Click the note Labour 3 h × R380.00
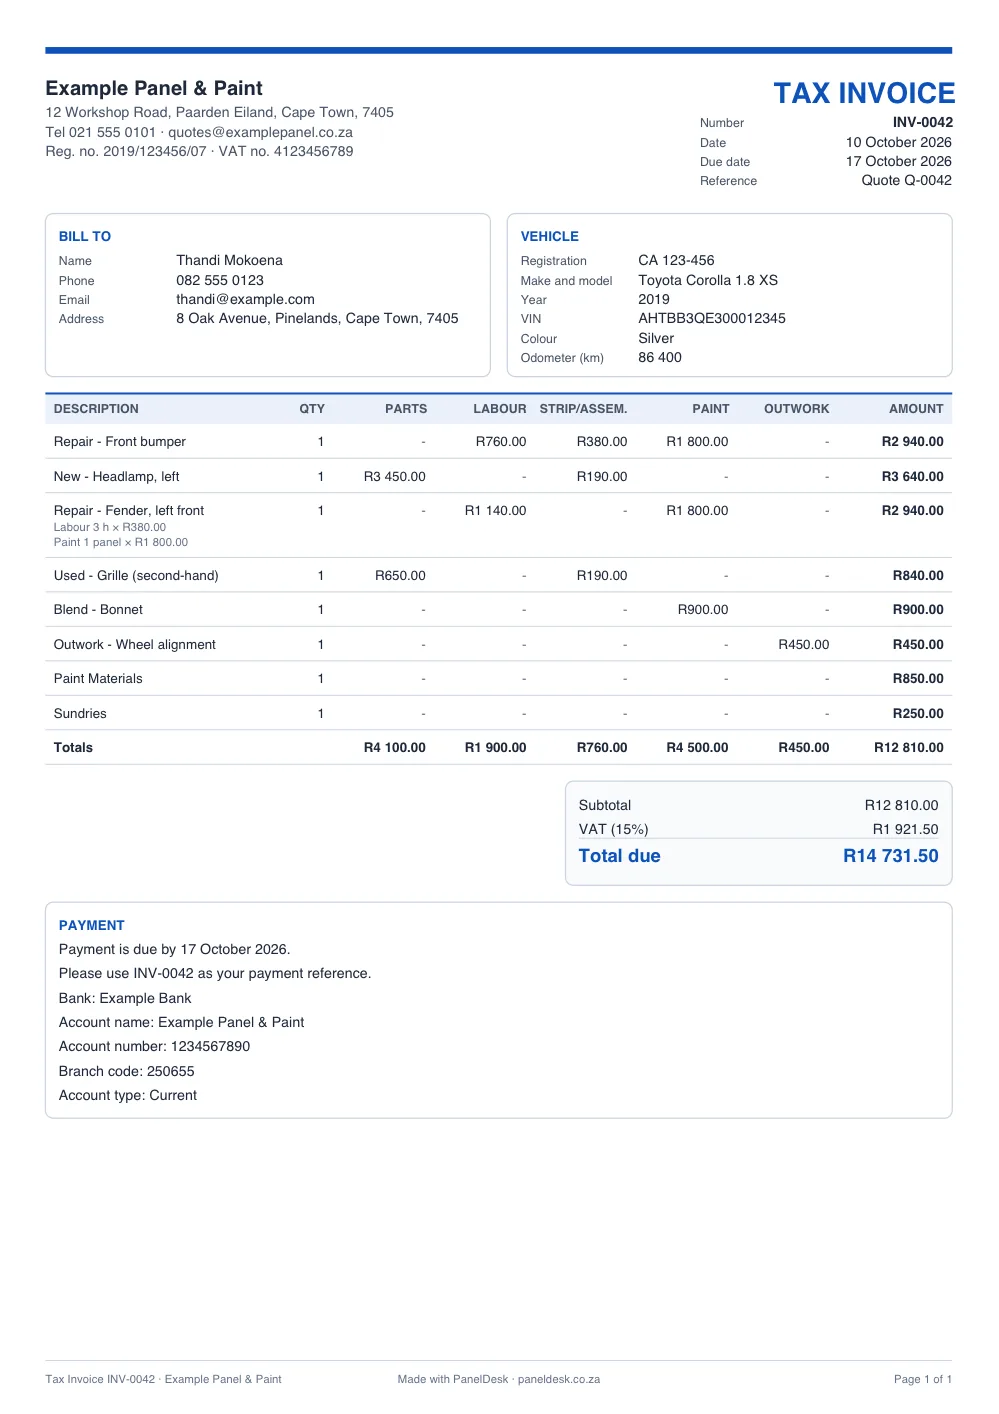Viewport: 999px width, 1414px height. coord(110,527)
